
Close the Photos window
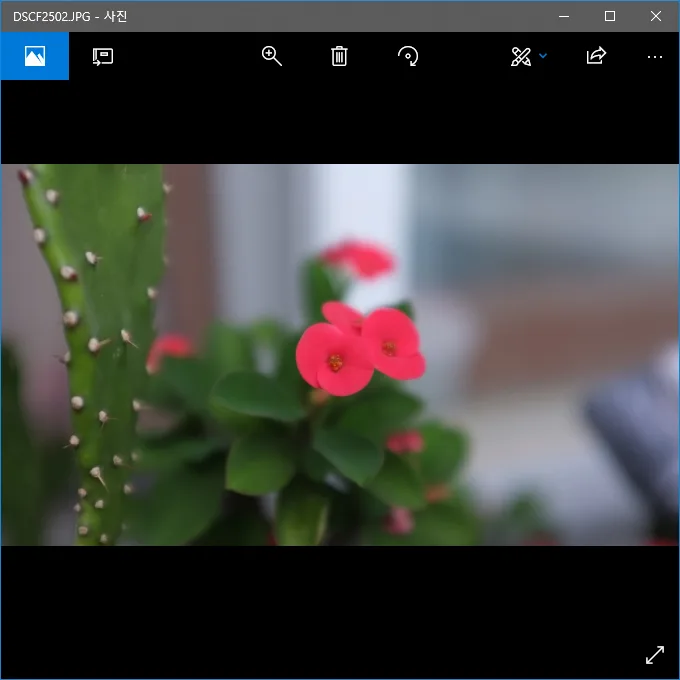(x=656, y=16)
